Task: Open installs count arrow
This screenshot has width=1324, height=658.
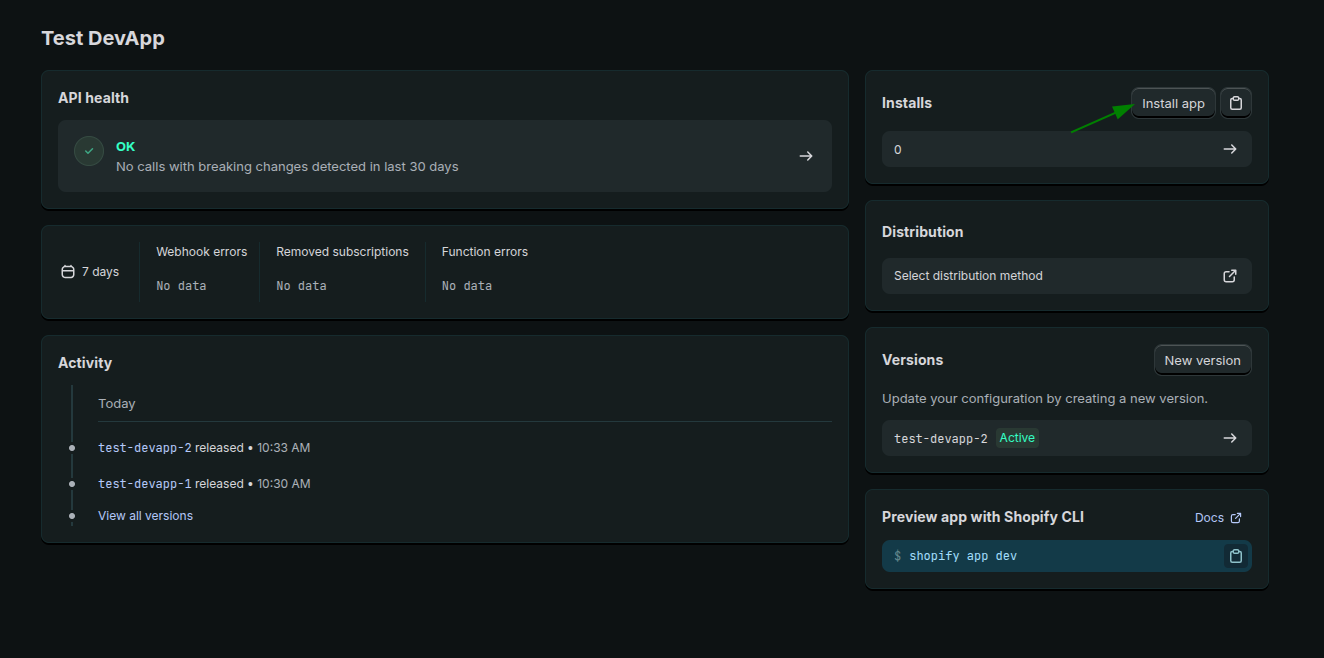Action: (1230, 149)
